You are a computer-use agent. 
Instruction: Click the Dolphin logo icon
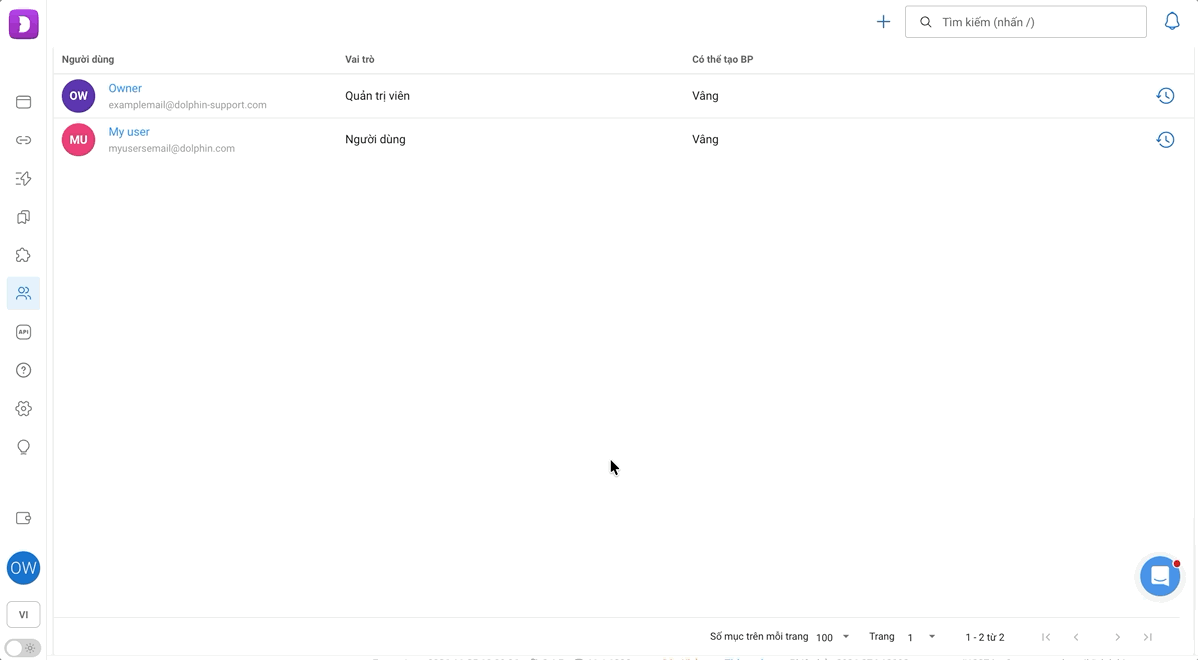[24, 24]
